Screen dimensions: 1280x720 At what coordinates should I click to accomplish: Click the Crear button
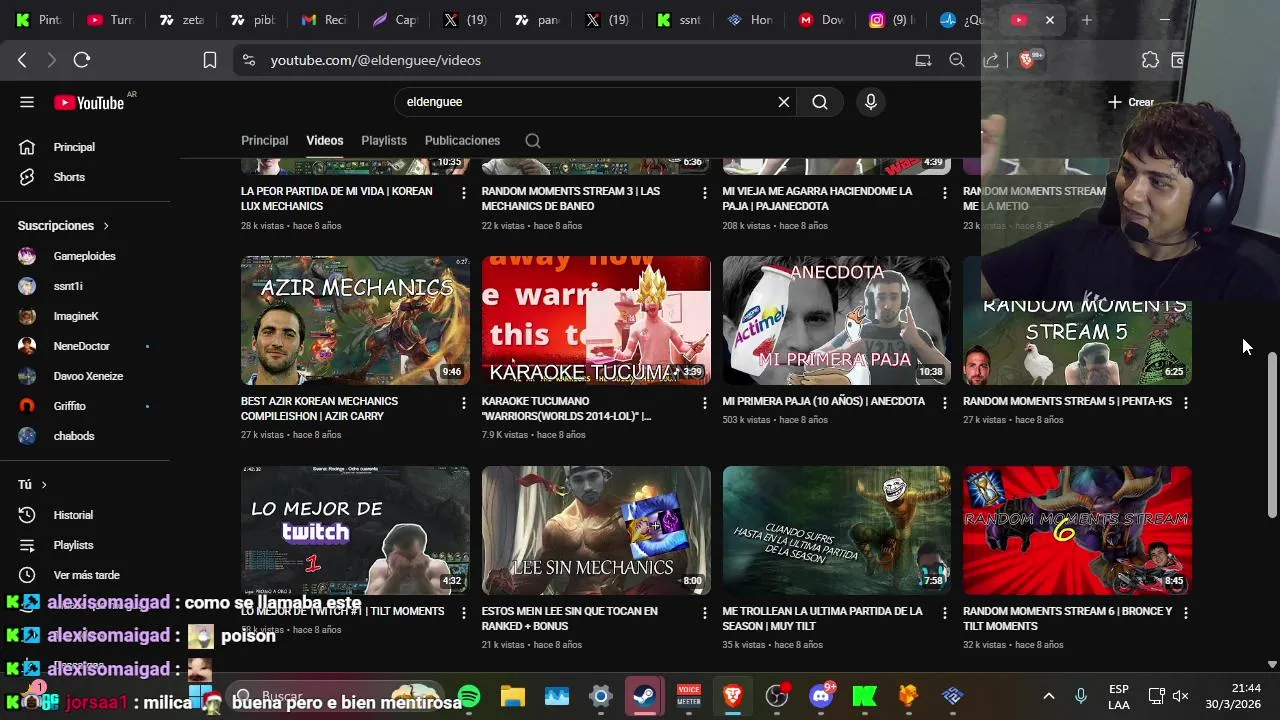[x=1131, y=102]
